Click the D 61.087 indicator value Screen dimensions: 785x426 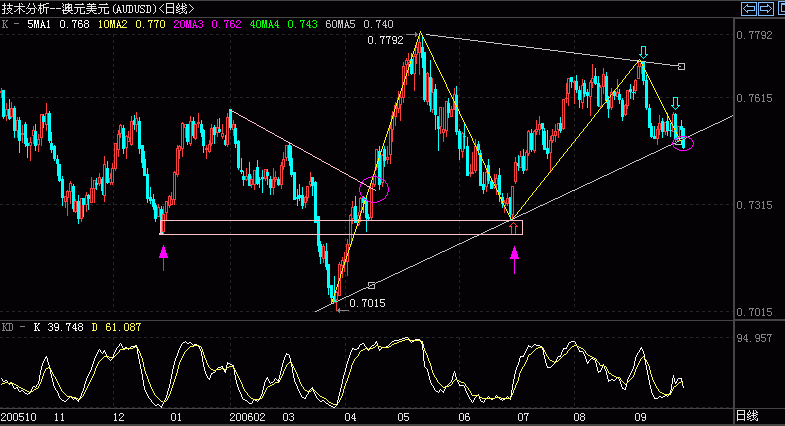117,327
